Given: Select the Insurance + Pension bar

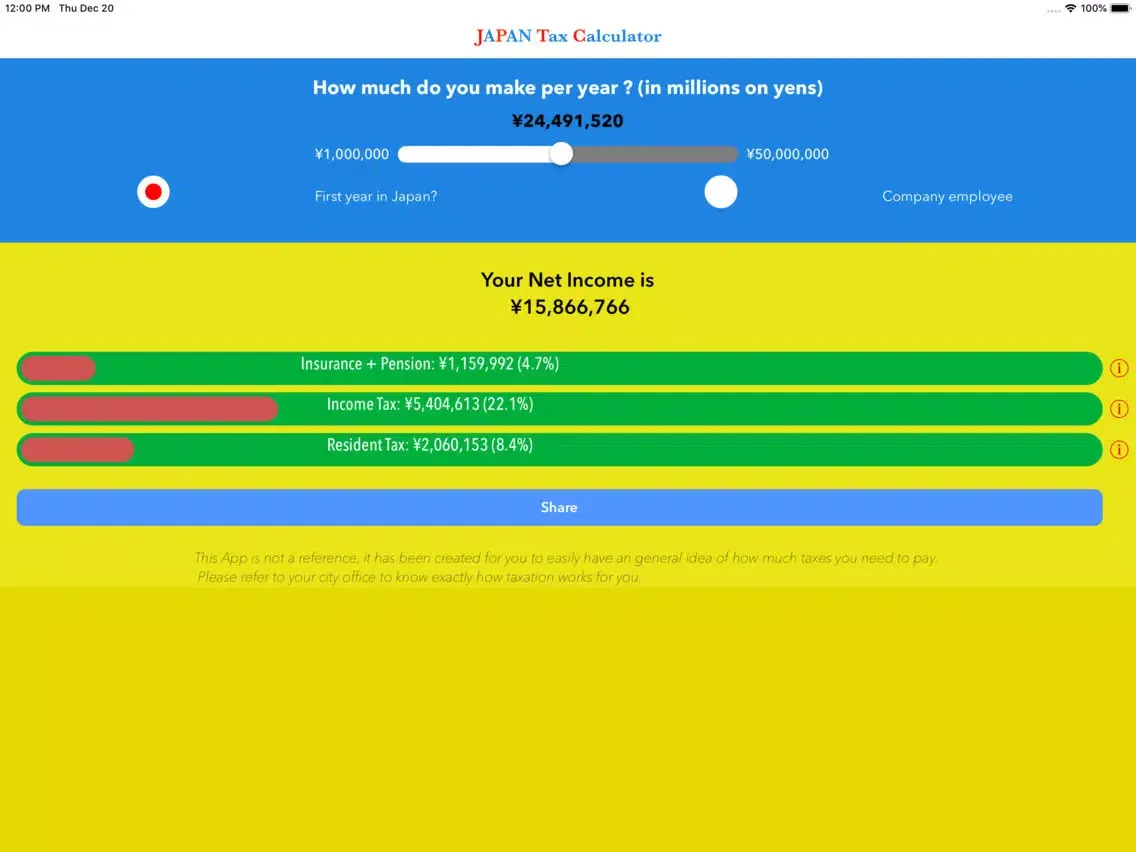Looking at the screenshot, I should point(559,368).
